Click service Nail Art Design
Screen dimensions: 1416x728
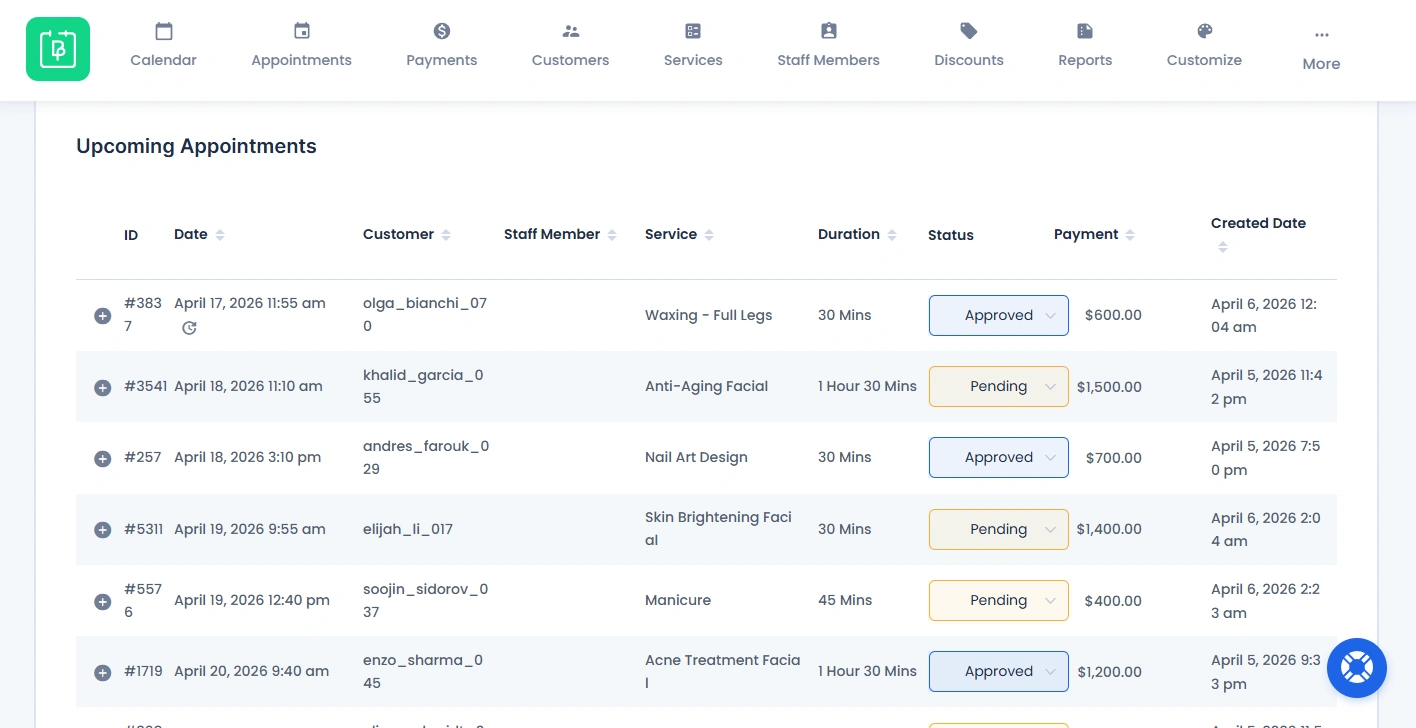pos(697,457)
